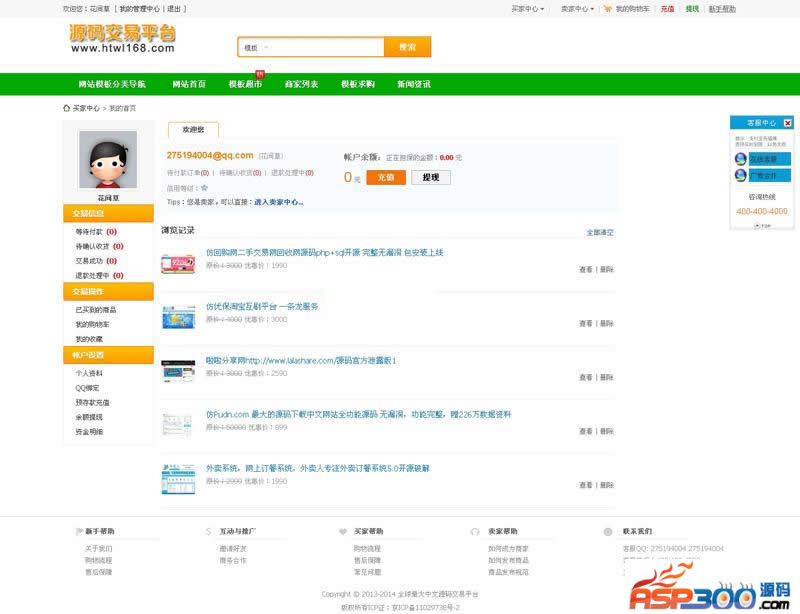Screen dimensions: 800x614
Task: Click the 提现 withdraw button
Action: pyautogui.click(x=431, y=177)
